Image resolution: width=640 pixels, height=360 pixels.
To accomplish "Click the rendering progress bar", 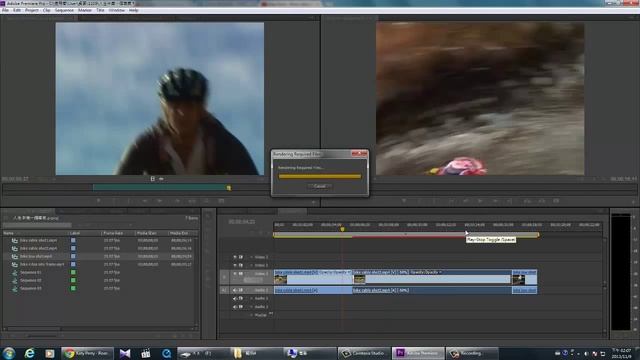I will coord(320,176).
